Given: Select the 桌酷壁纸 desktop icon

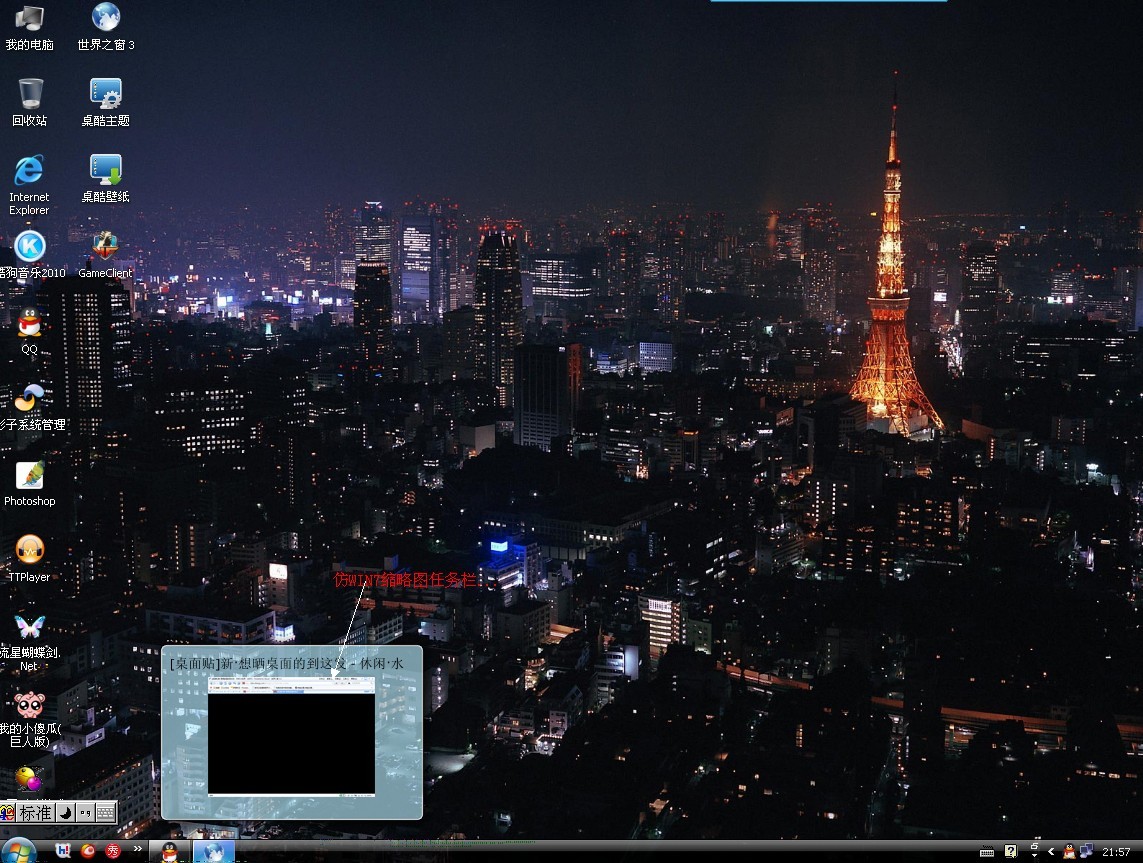Looking at the screenshot, I should [x=106, y=179].
